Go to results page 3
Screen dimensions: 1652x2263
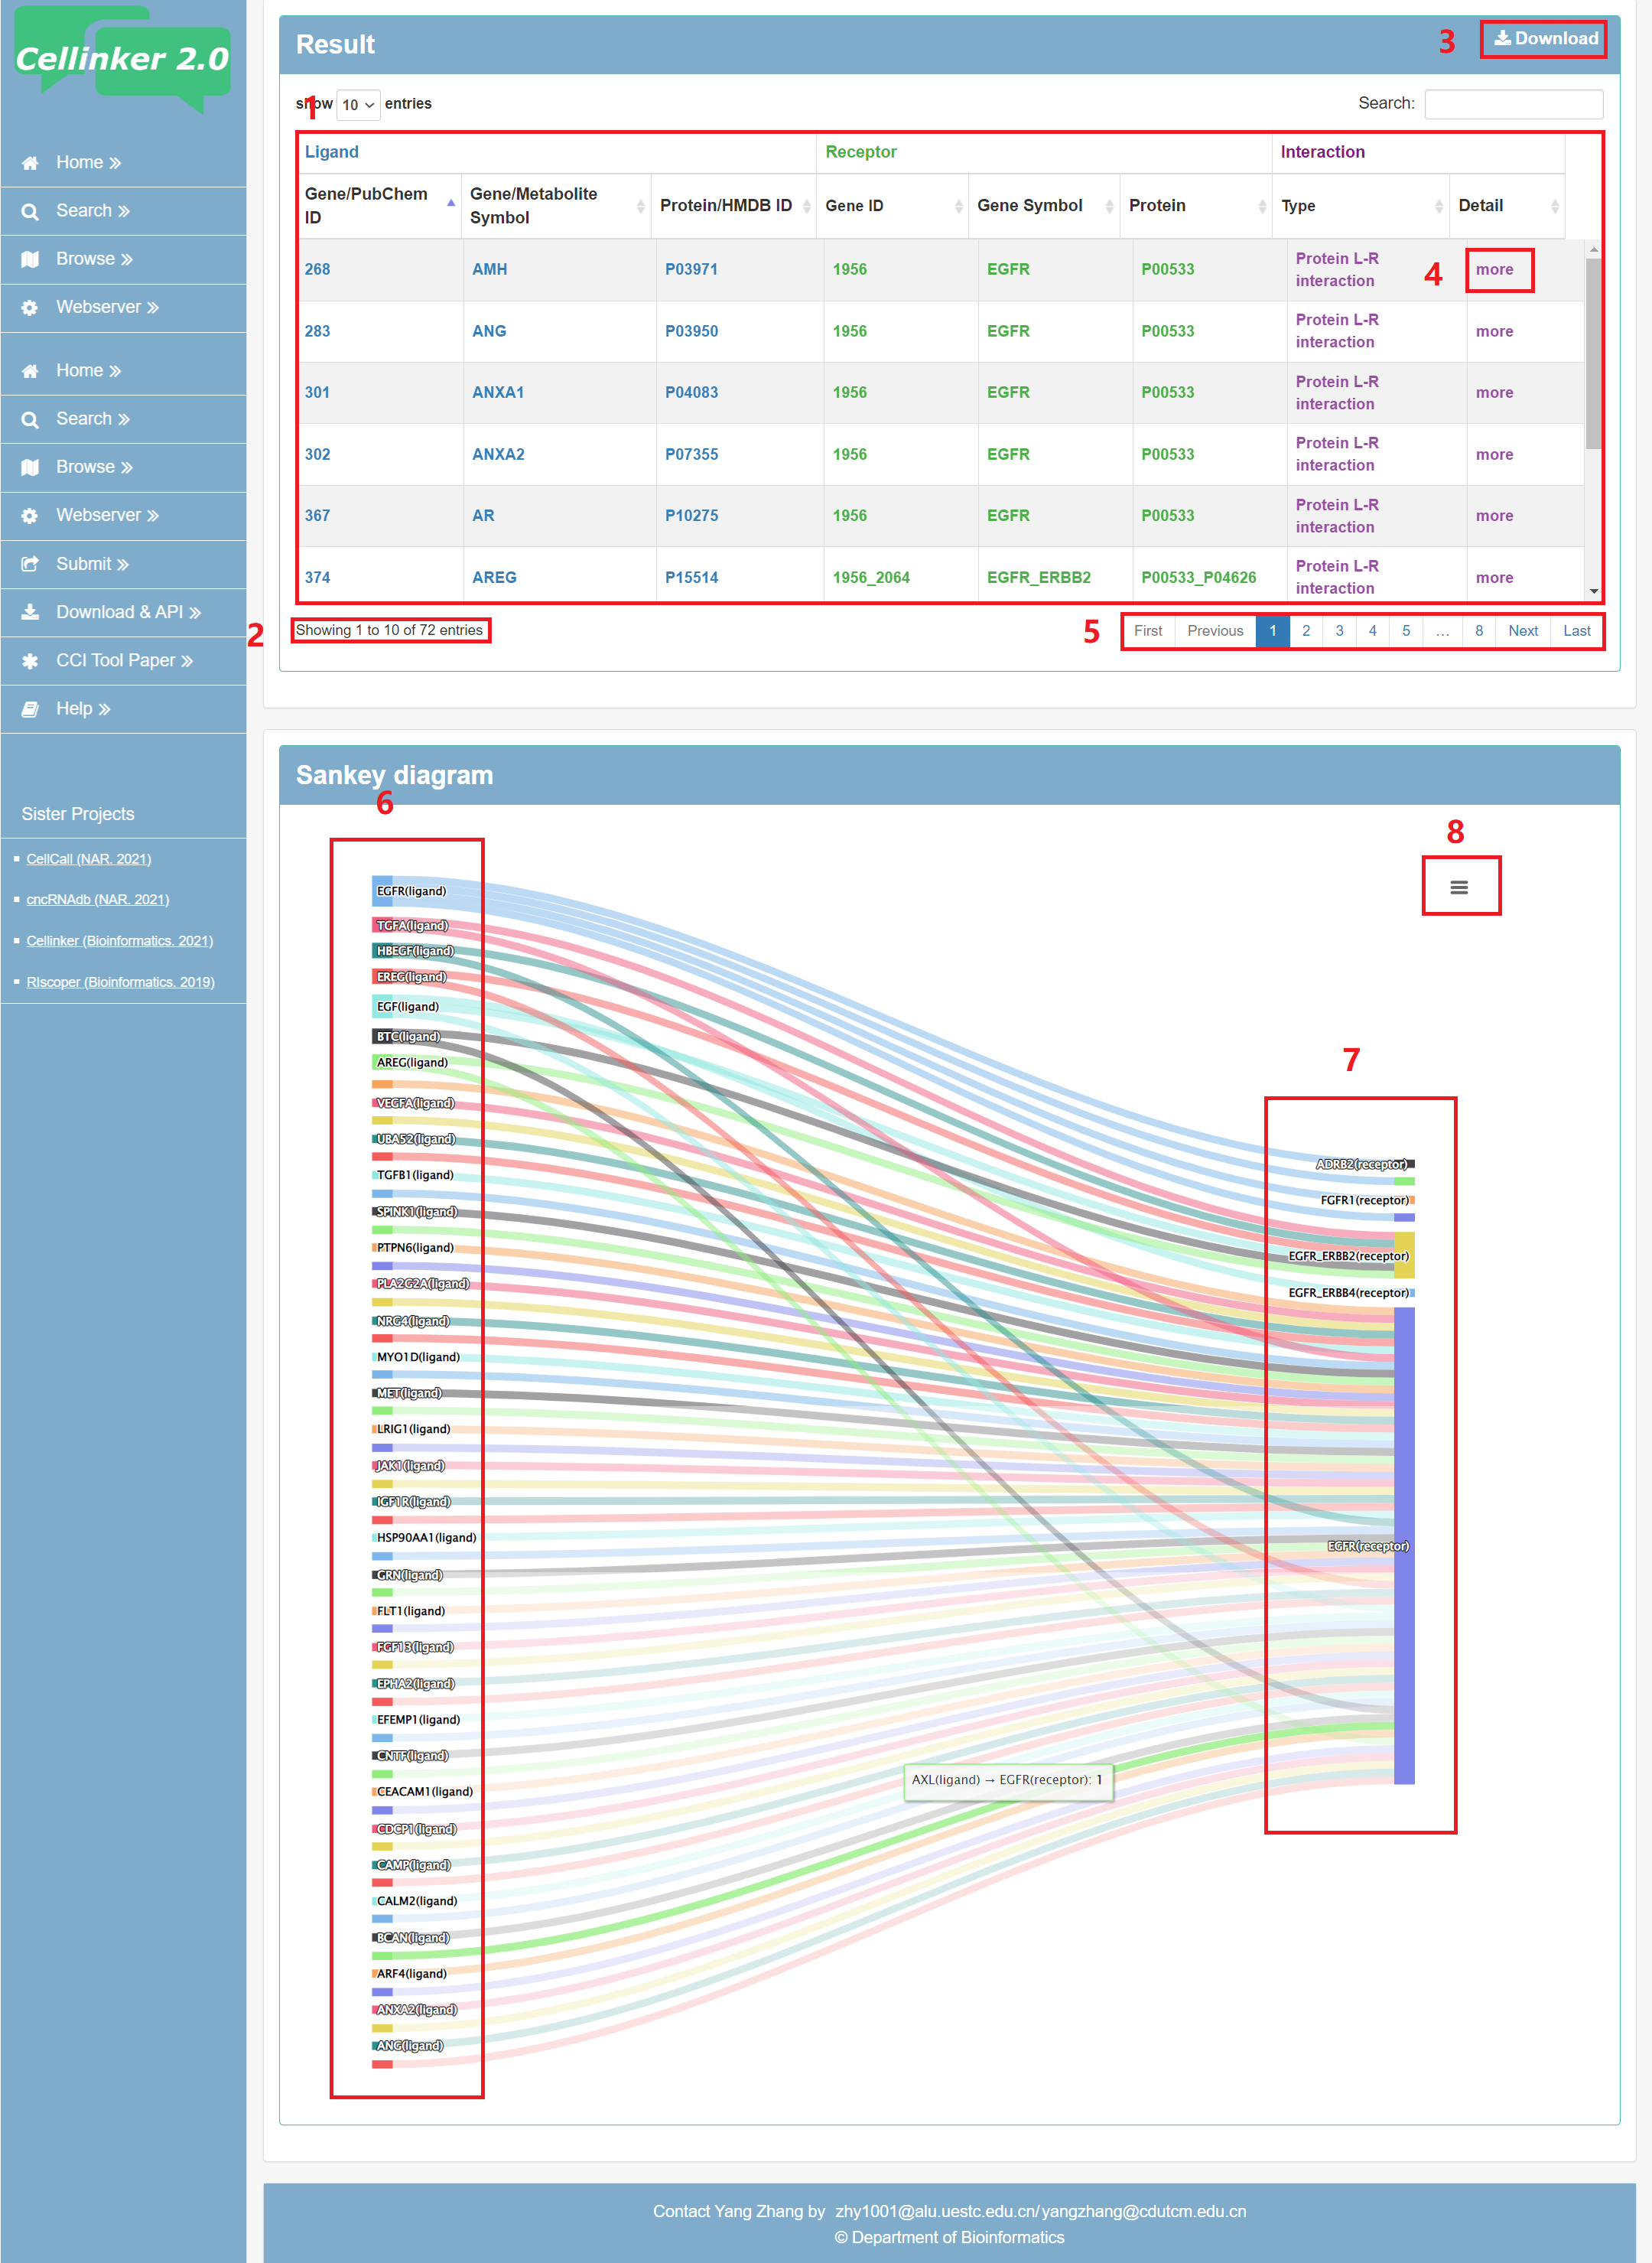1339,631
